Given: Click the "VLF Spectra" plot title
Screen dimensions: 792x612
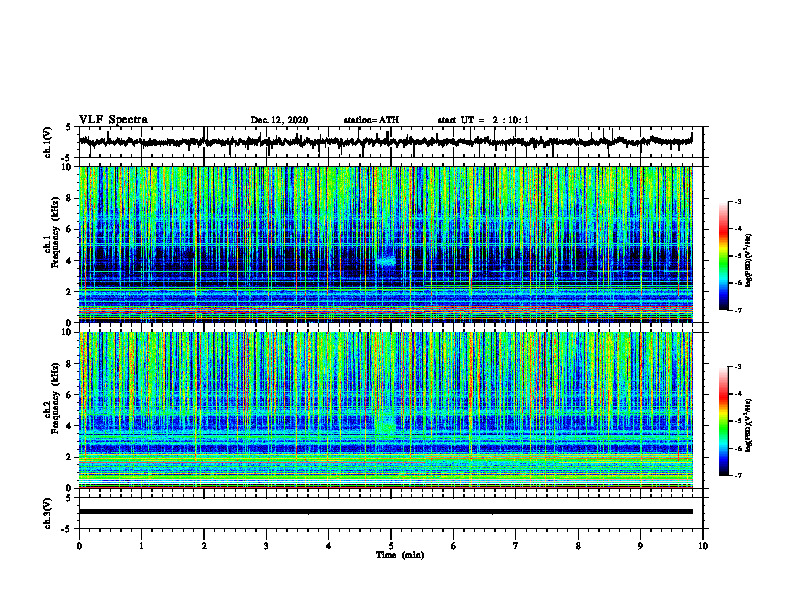Looking at the screenshot, I should (x=113, y=120).
